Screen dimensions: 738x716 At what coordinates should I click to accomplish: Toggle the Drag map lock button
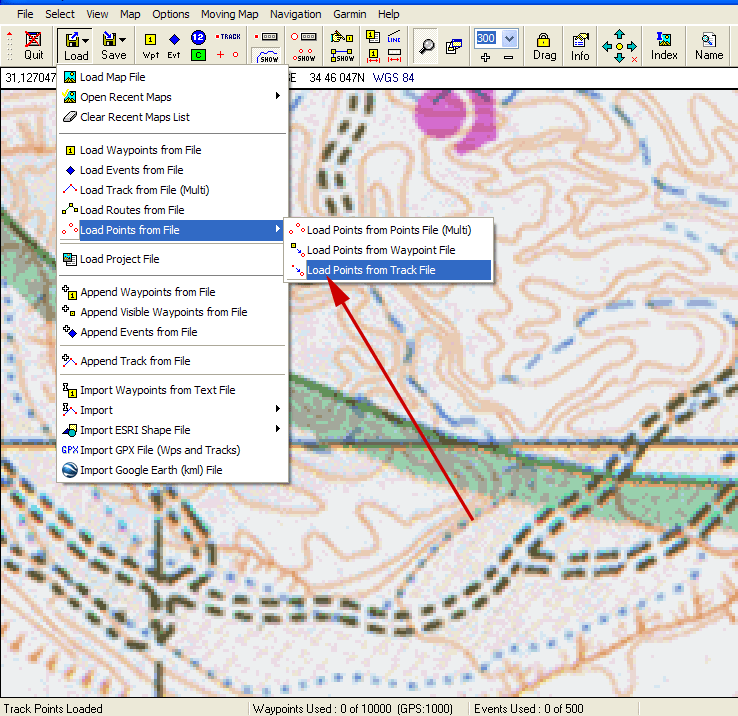point(544,46)
